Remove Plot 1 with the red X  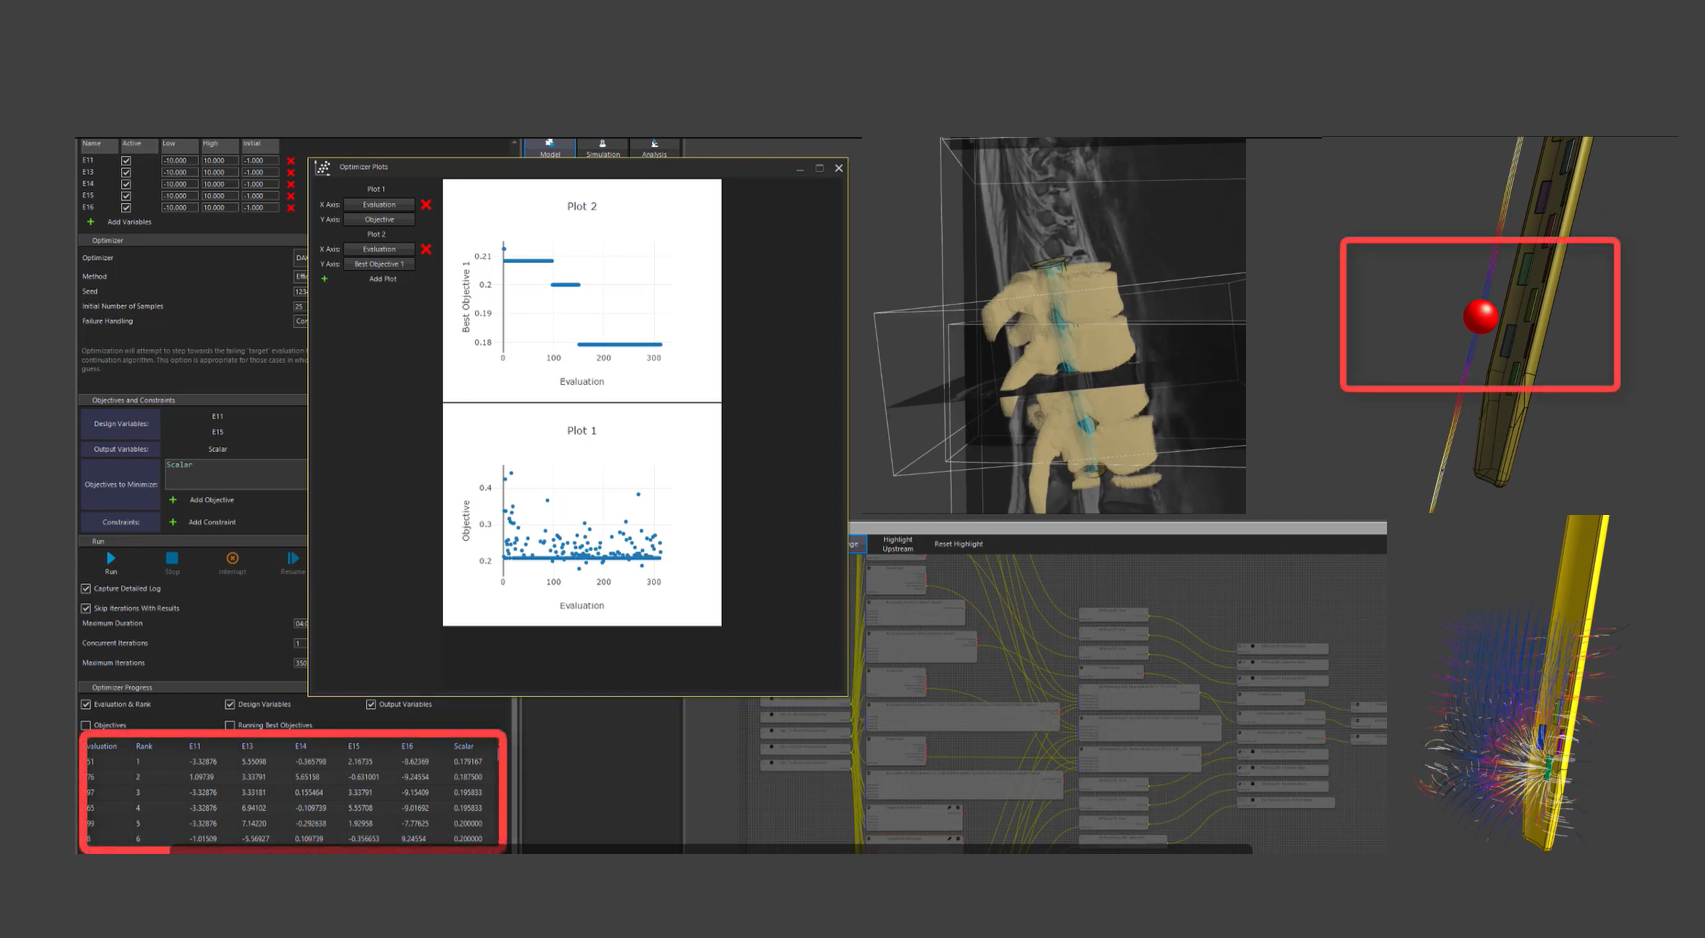pos(426,205)
